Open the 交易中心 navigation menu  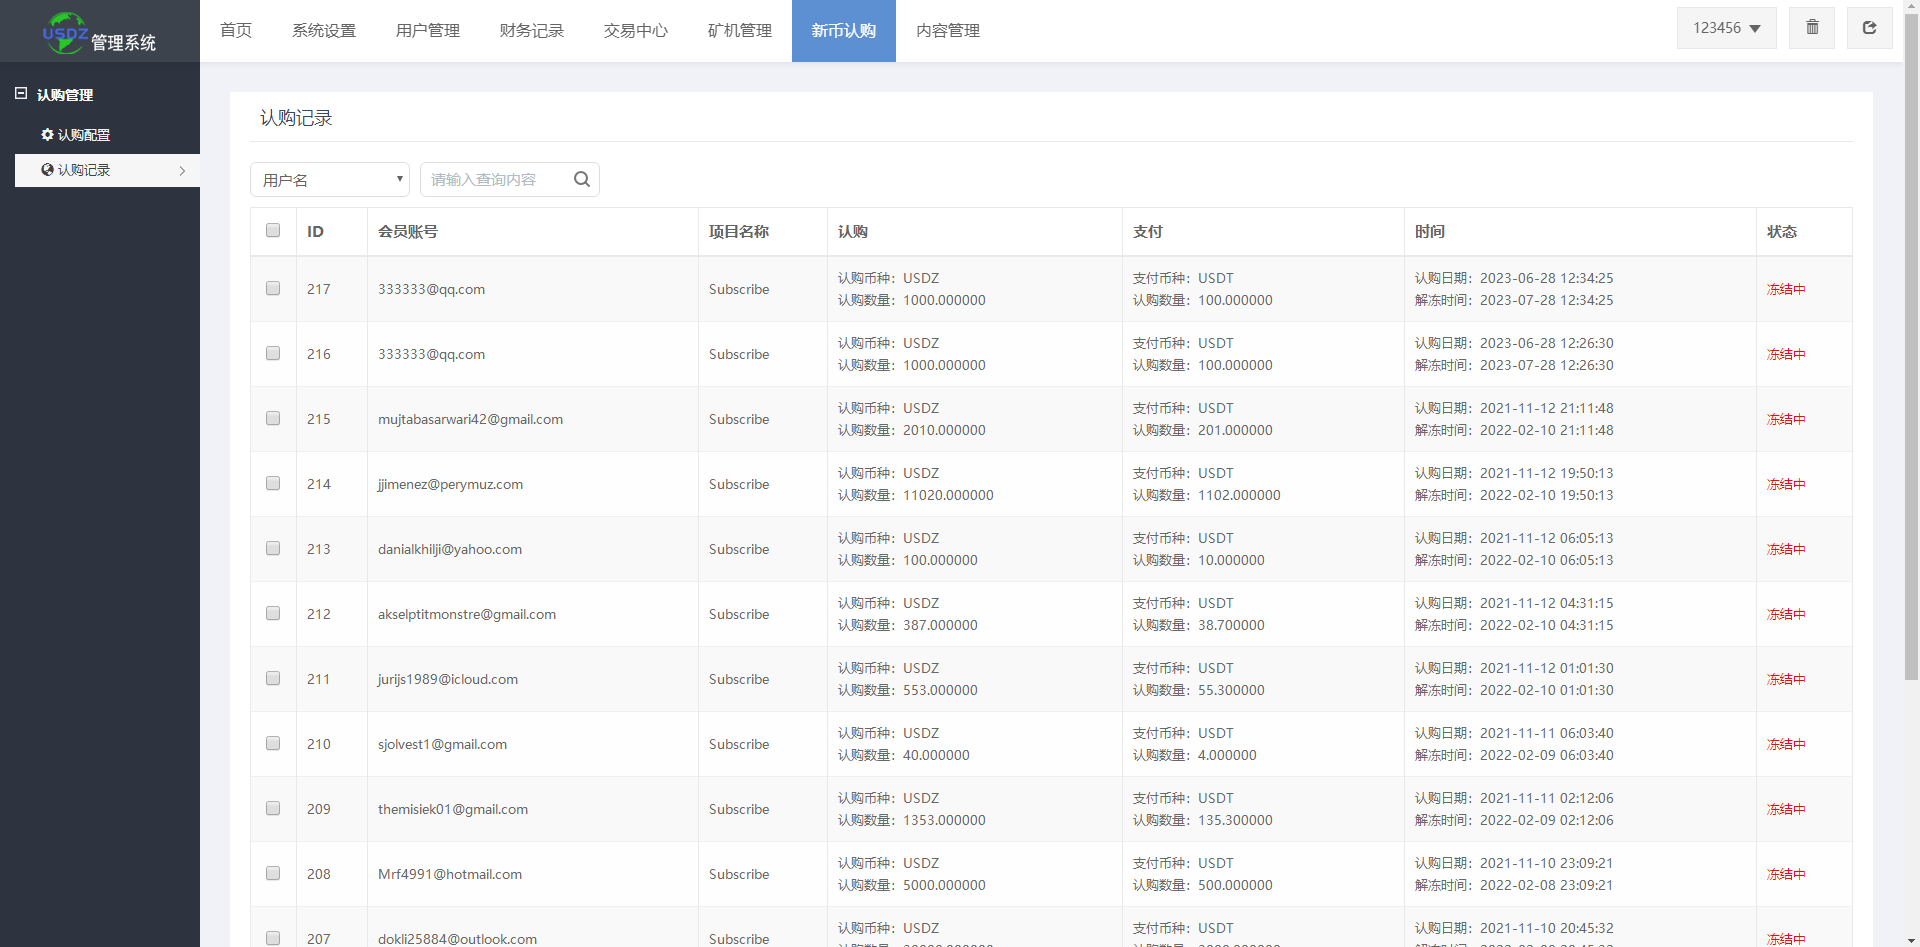pyautogui.click(x=636, y=31)
